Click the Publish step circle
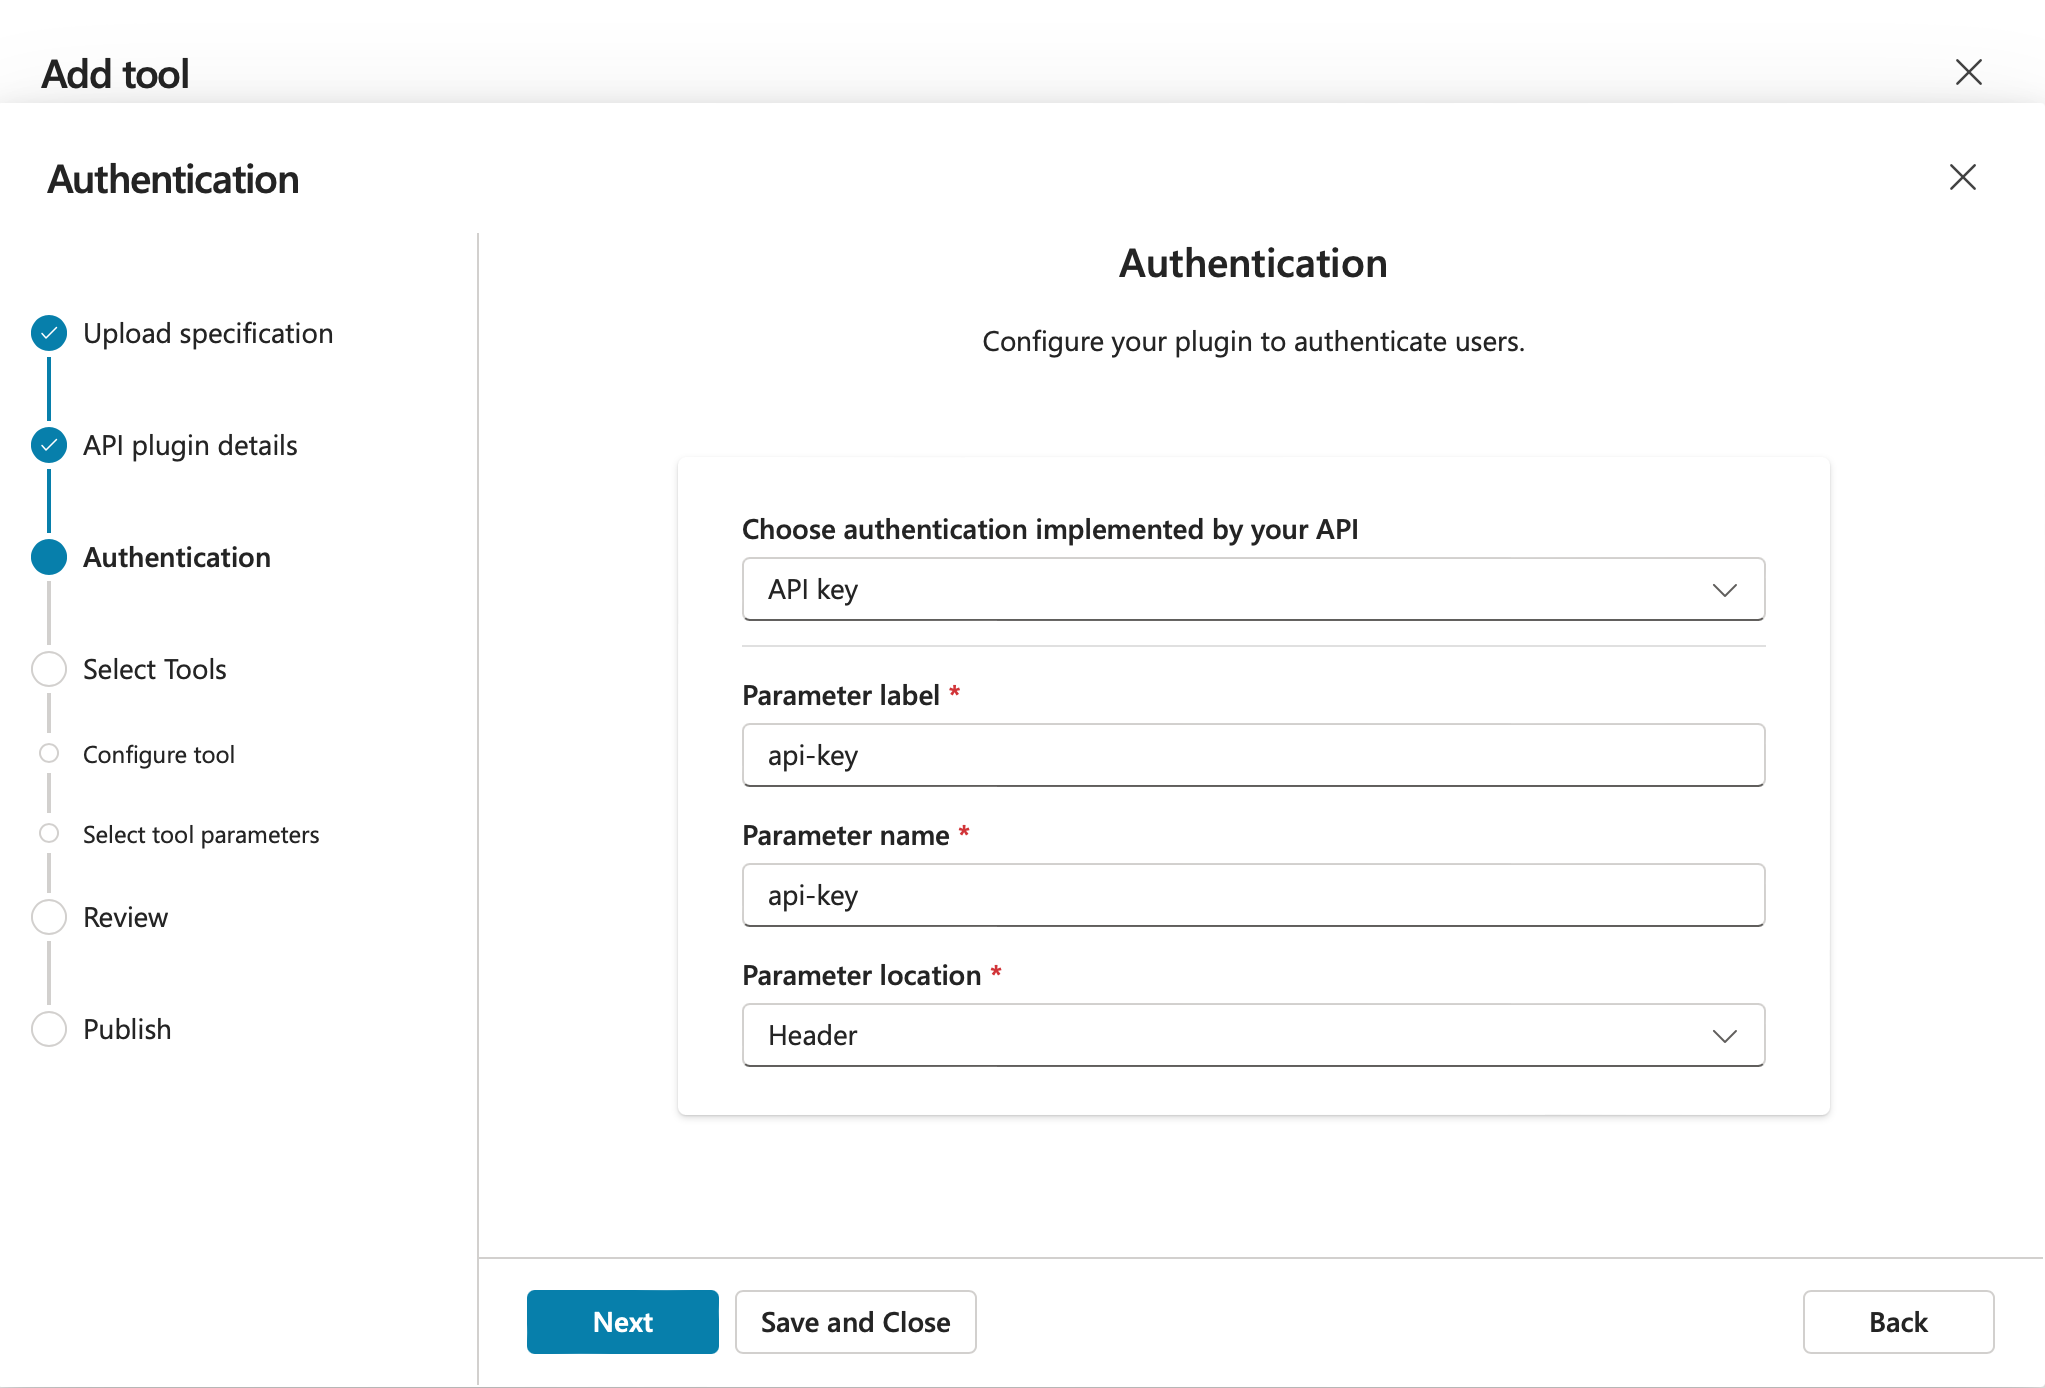 48,1028
